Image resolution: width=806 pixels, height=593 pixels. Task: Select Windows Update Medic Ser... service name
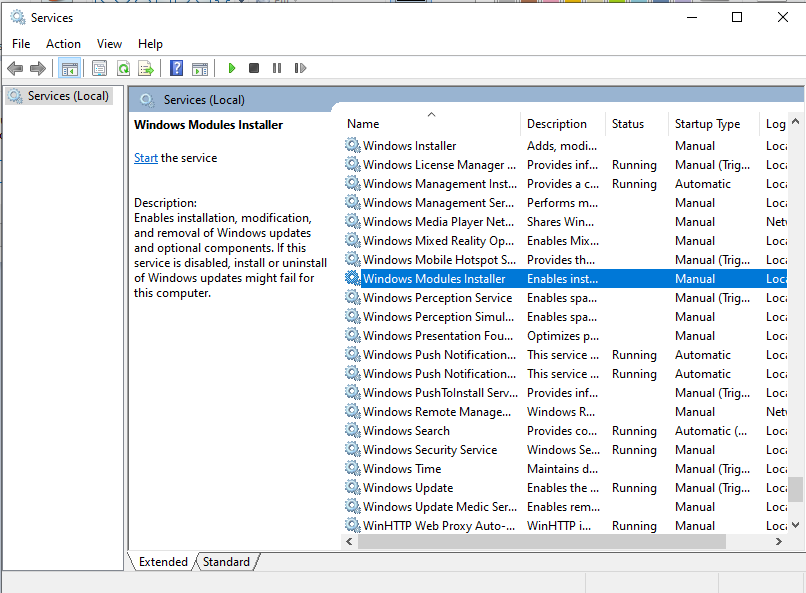[x=440, y=506]
